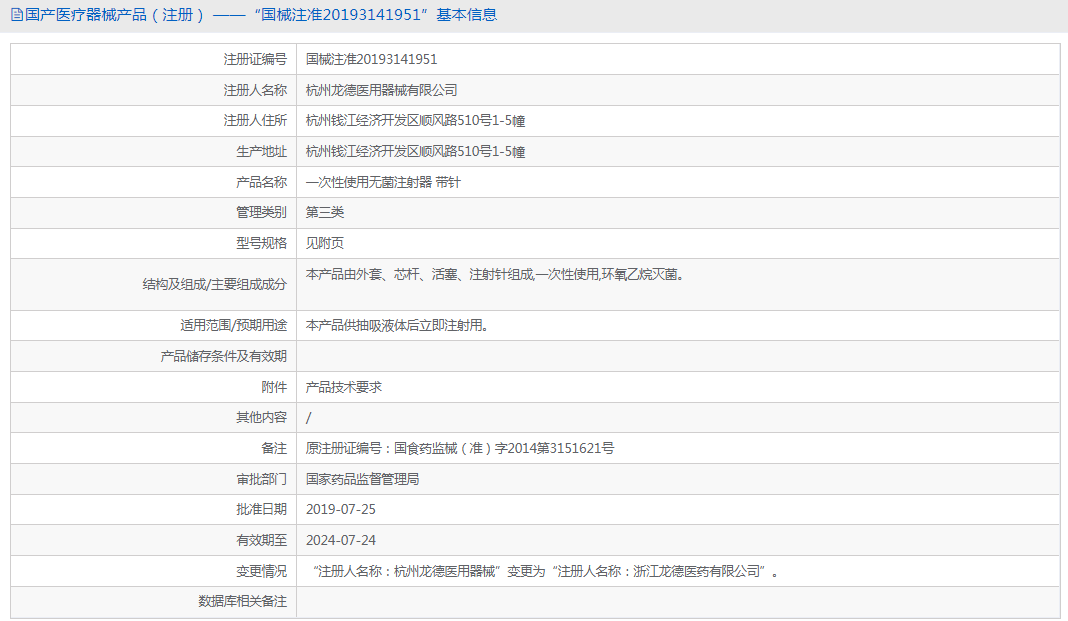Click the 生产地址 address value

pyautogui.click(x=415, y=151)
